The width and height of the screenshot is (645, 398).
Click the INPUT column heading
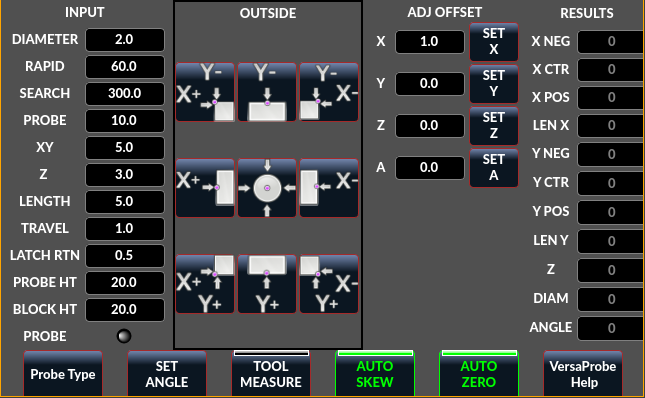tap(85, 12)
